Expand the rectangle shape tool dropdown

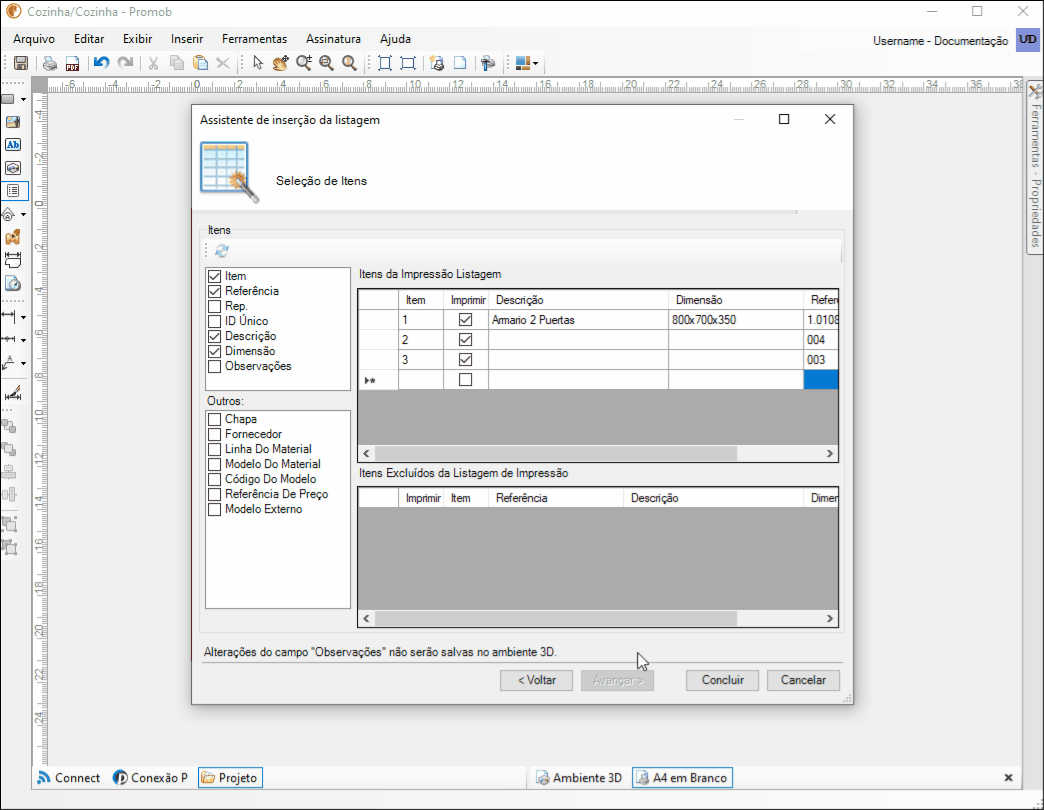click(23, 100)
